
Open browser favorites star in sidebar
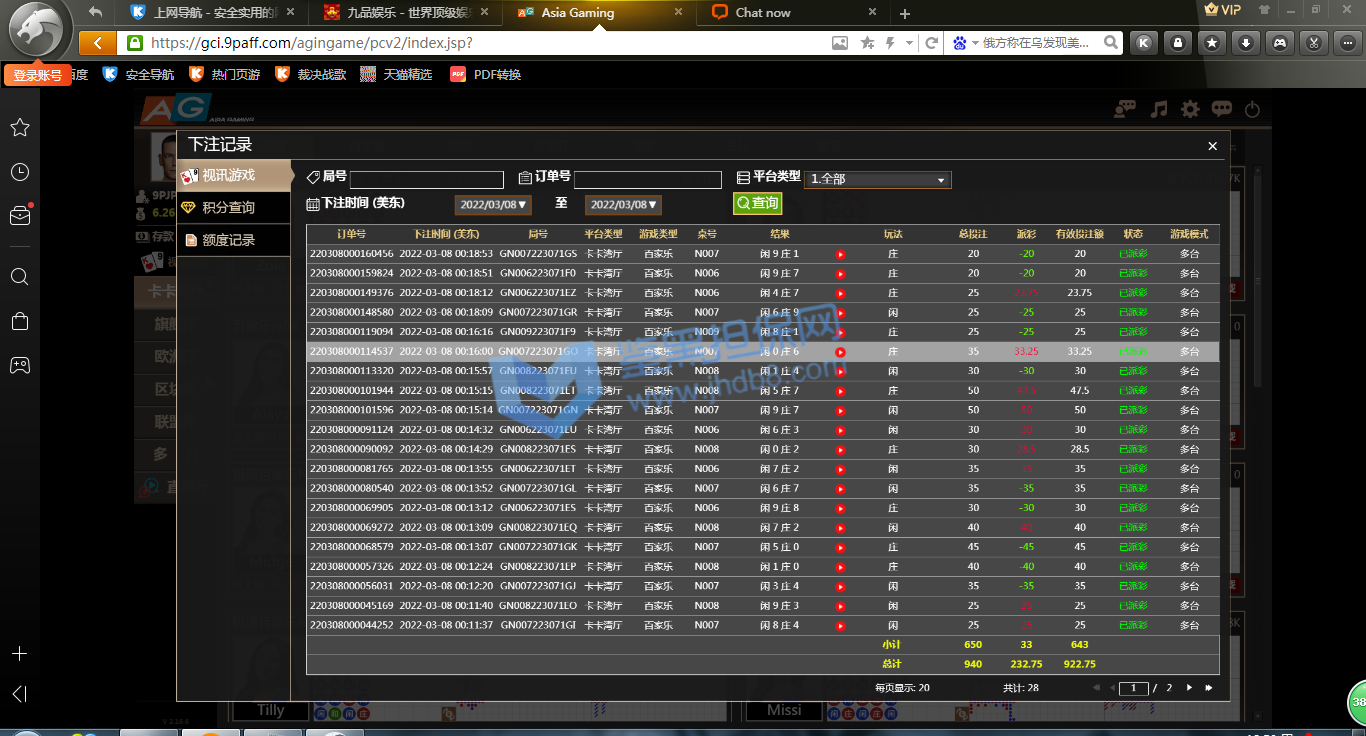[x=19, y=128]
